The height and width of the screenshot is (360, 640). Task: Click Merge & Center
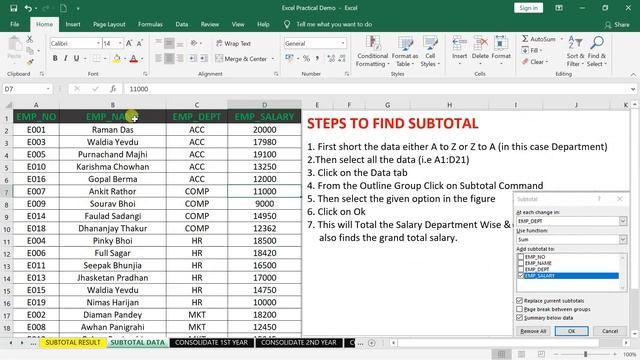tap(241, 59)
